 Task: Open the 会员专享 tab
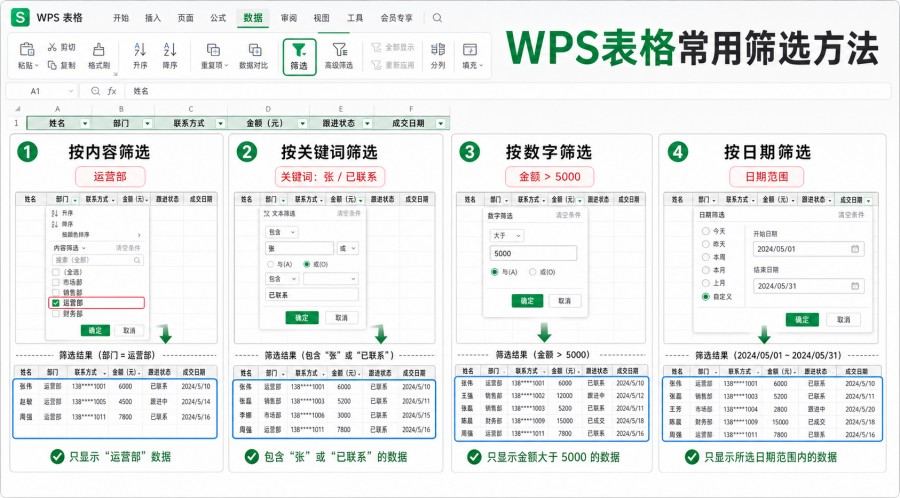coord(397,18)
